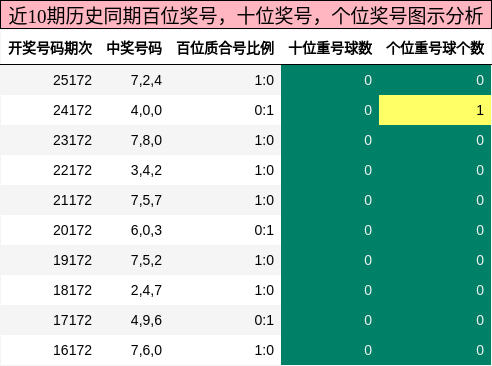The image size is (492, 366).
Task: Click 十位重号球数 value in row 16172
Action: point(368,350)
